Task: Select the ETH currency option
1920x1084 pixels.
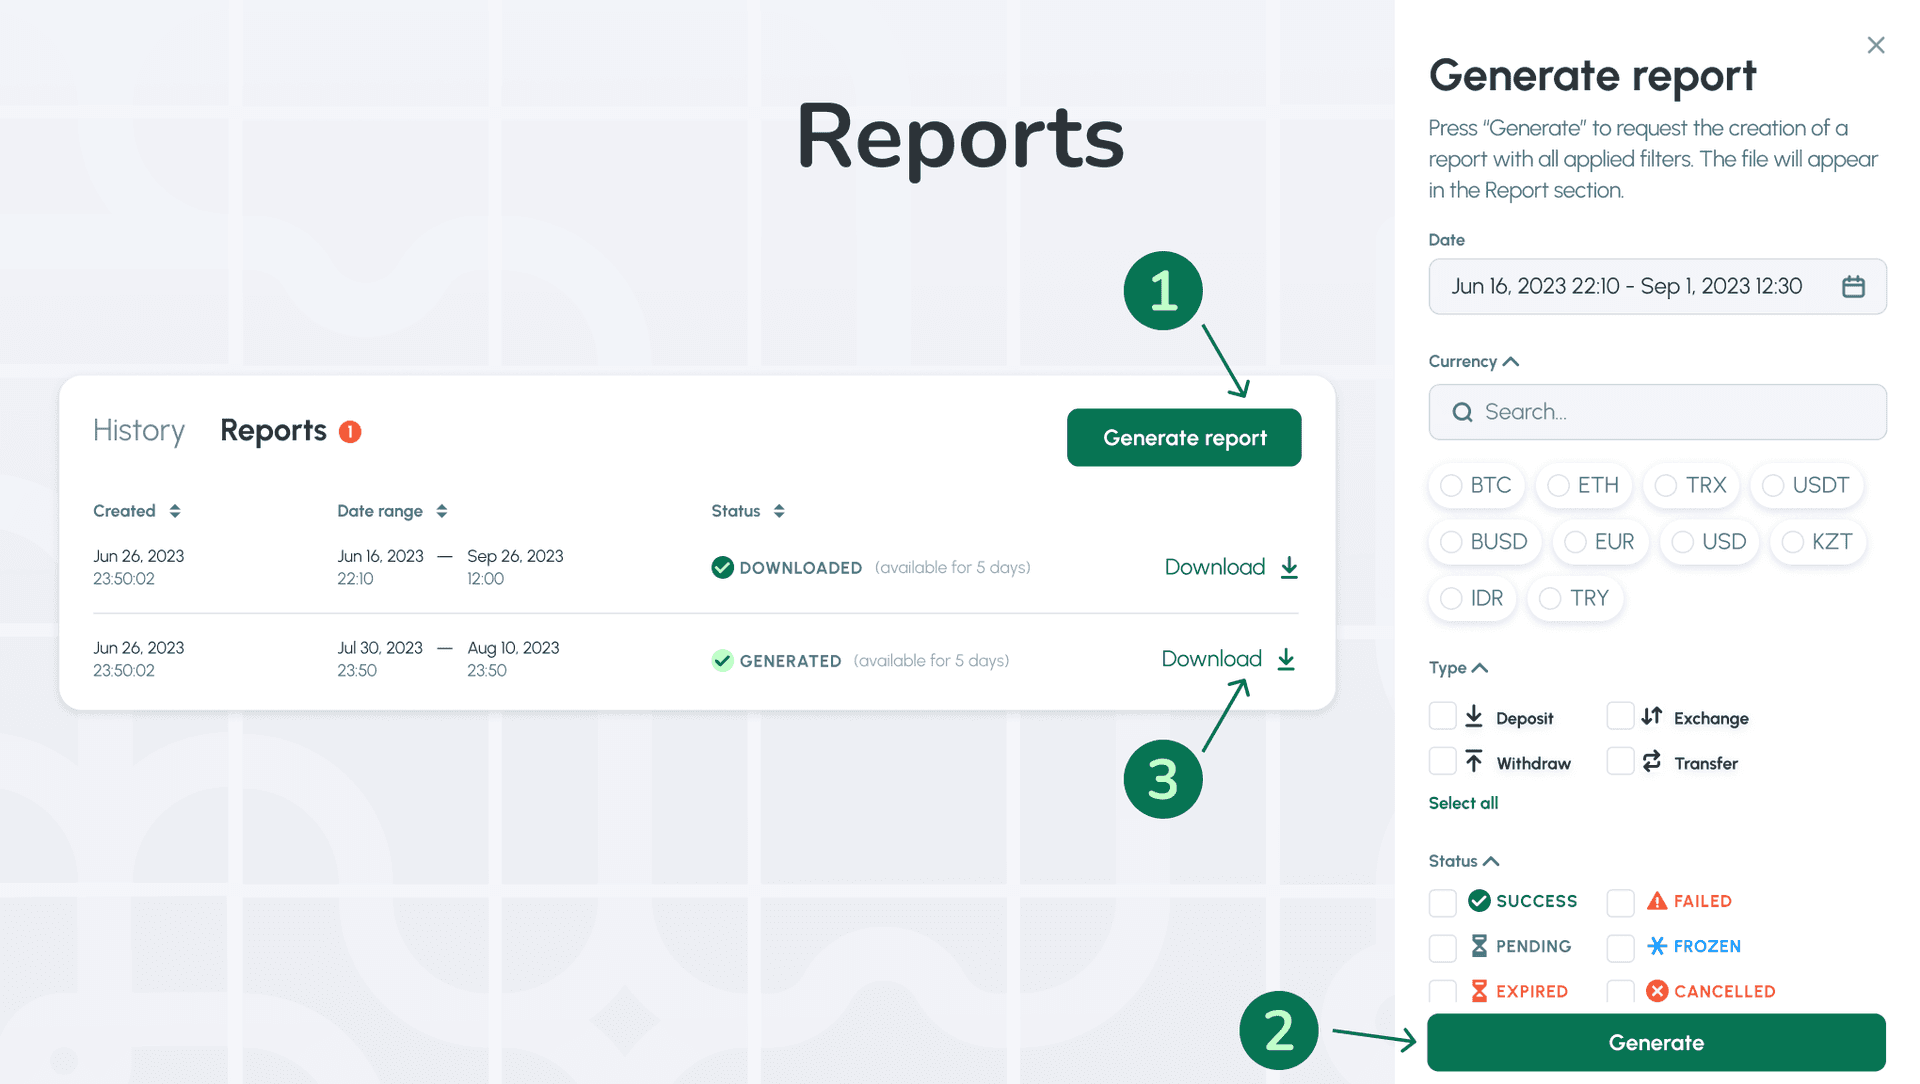Action: point(1584,485)
